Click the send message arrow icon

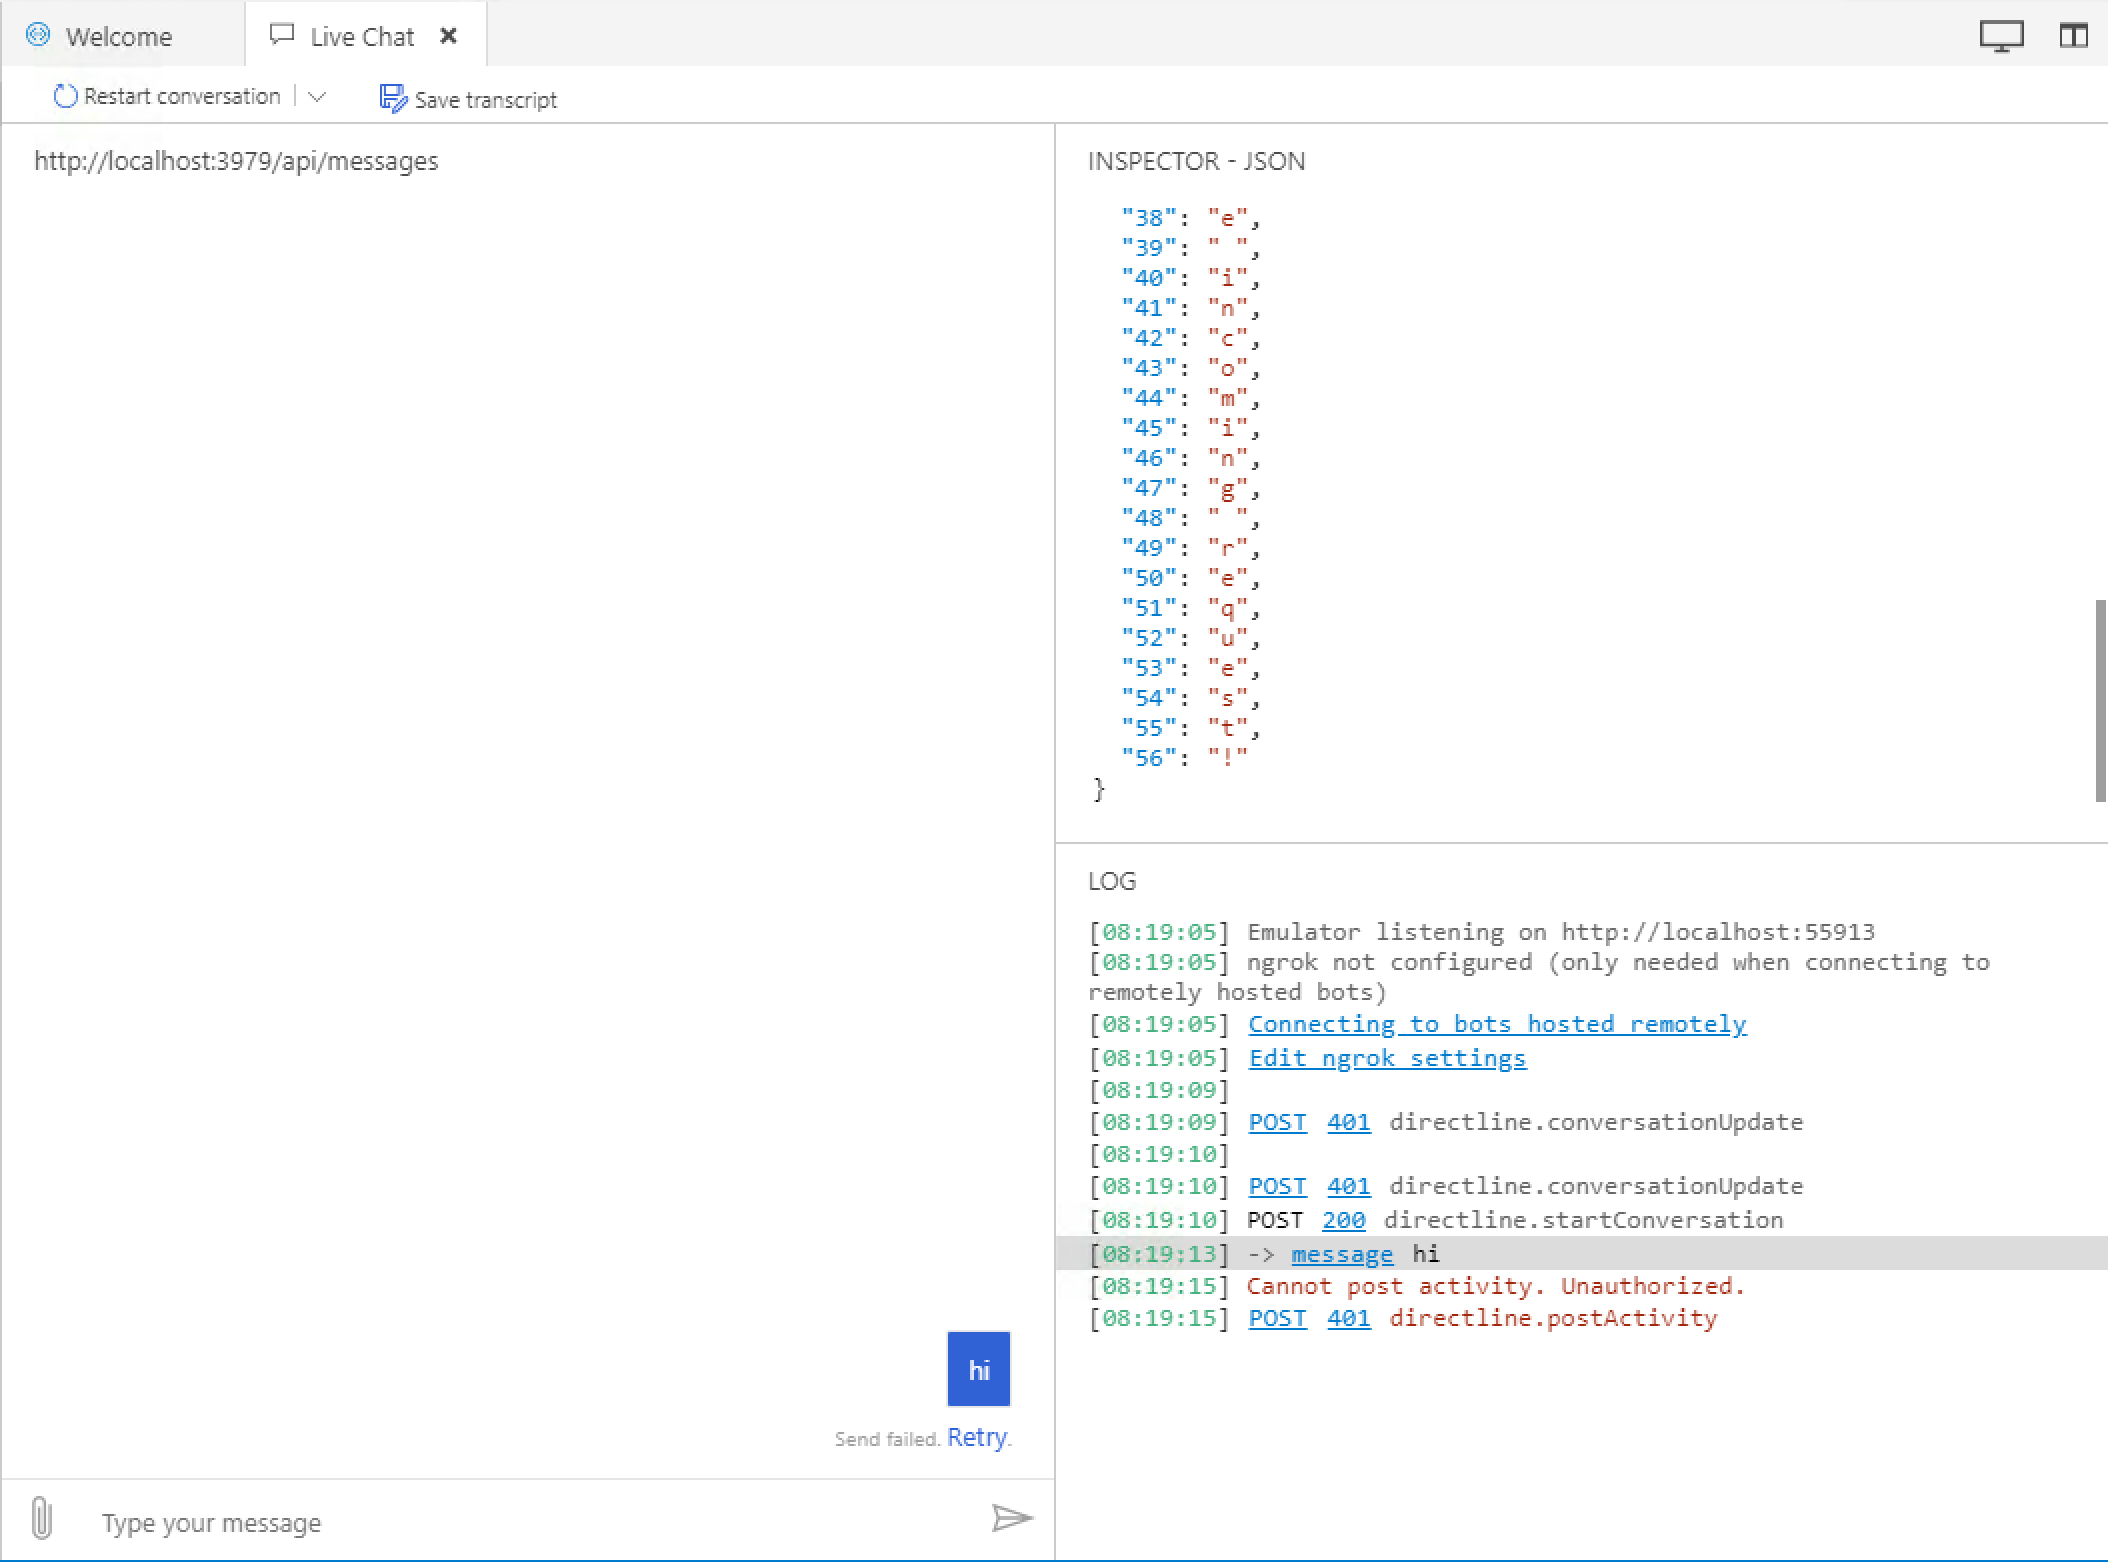tap(1011, 1518)
